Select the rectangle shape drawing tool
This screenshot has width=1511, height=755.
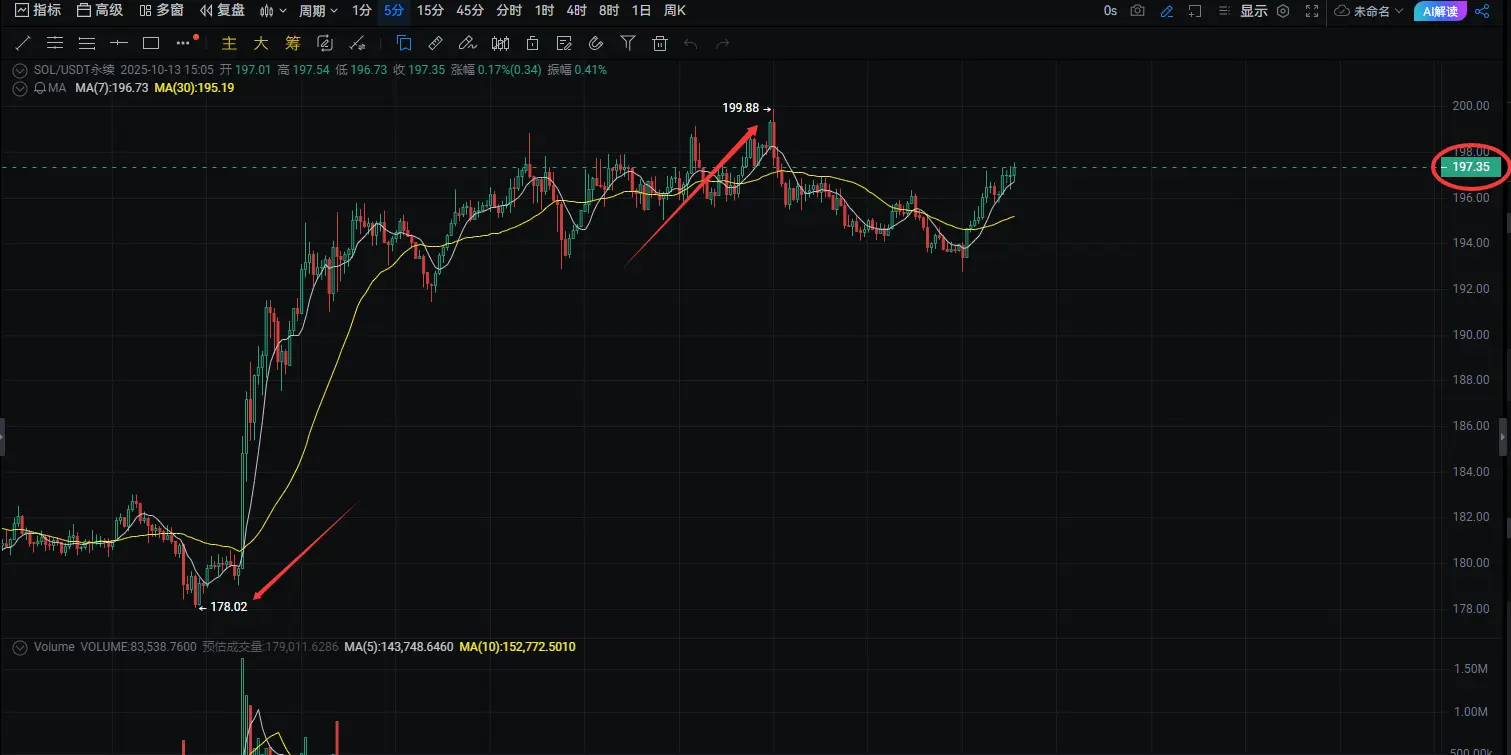tap(151, 43)
